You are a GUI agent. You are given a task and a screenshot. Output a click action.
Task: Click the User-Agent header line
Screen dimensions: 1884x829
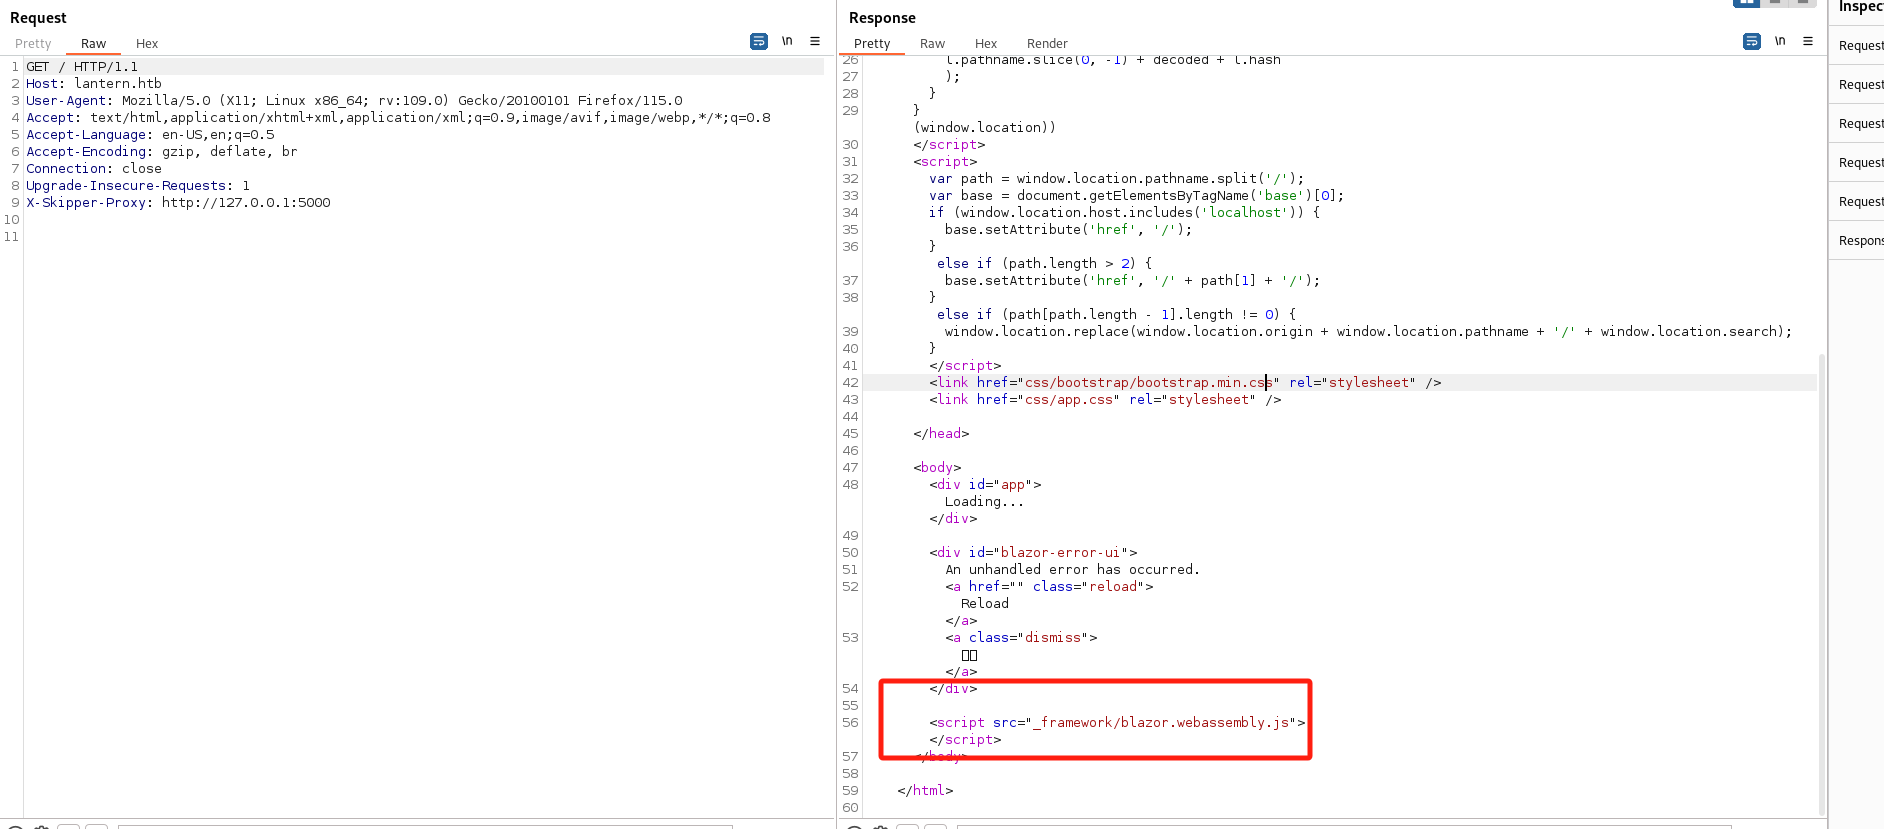pyautogui.click(x=354, y=101)
